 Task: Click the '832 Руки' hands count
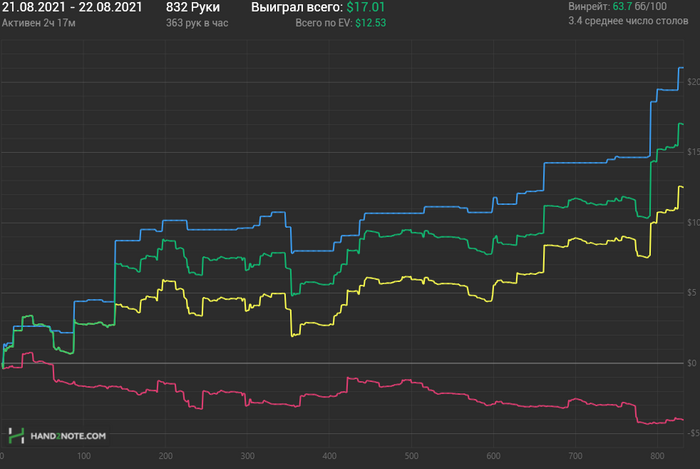(193, 7)
